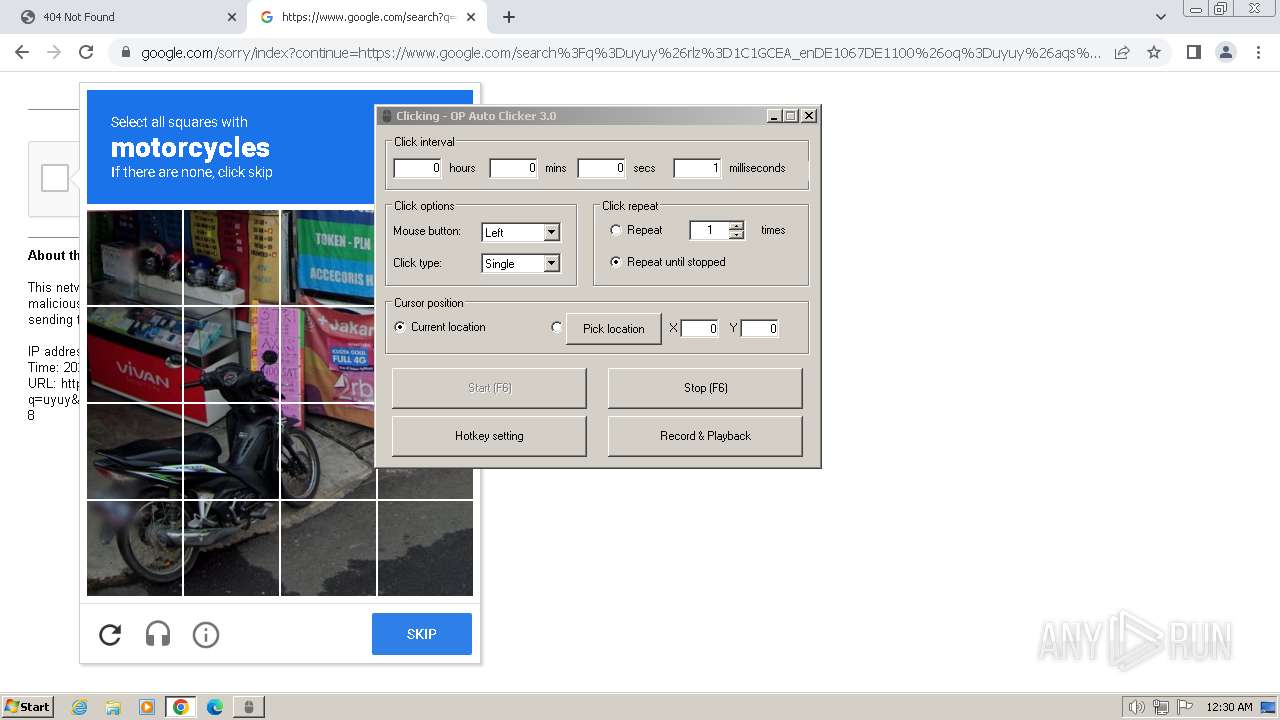Open the Start menu
Screen dimensions: 1280x720
pos(27,707)
